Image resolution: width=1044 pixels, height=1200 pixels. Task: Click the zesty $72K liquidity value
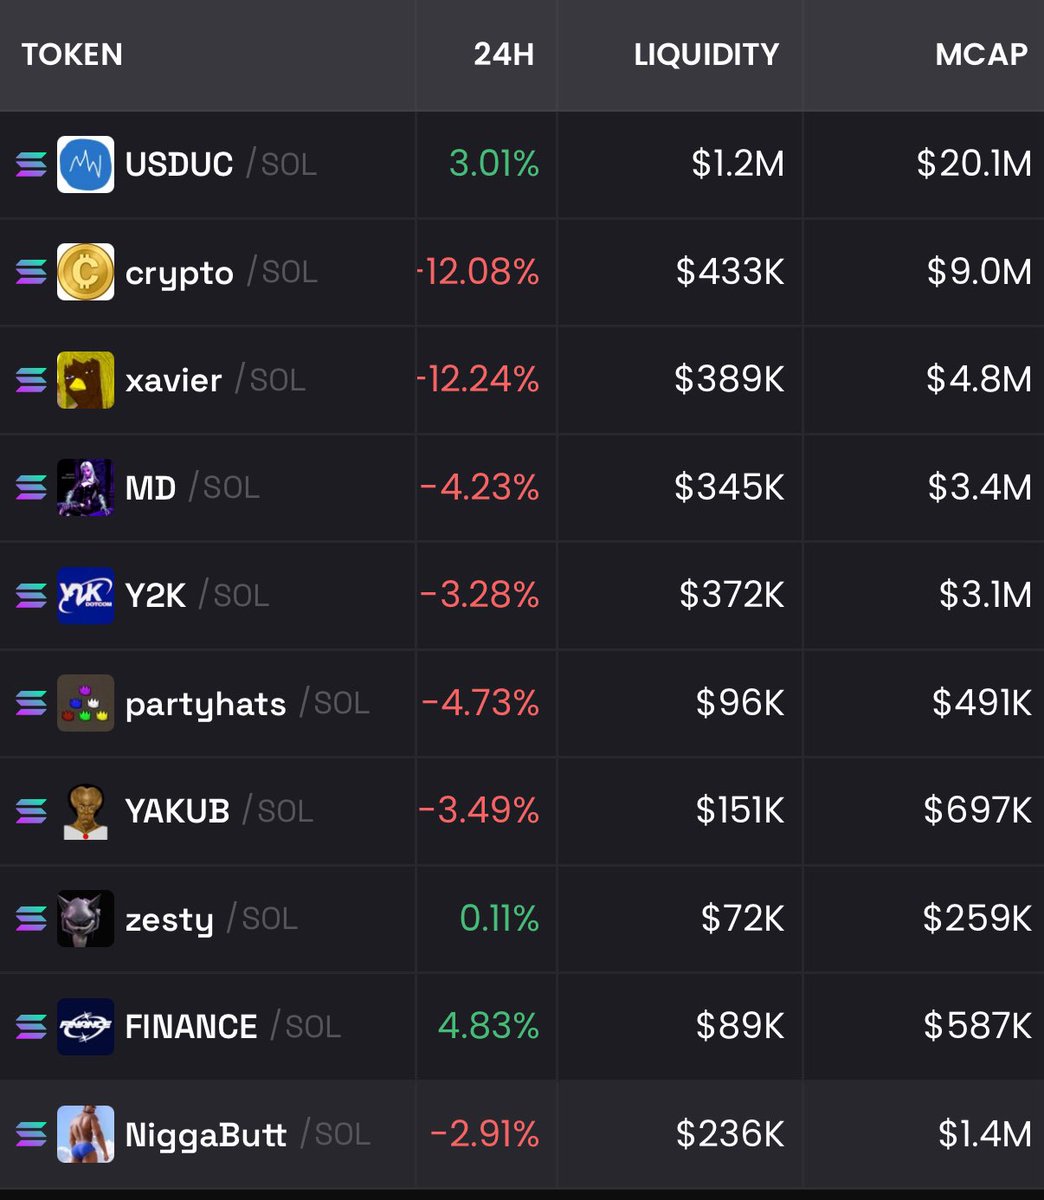pos(742,919)
